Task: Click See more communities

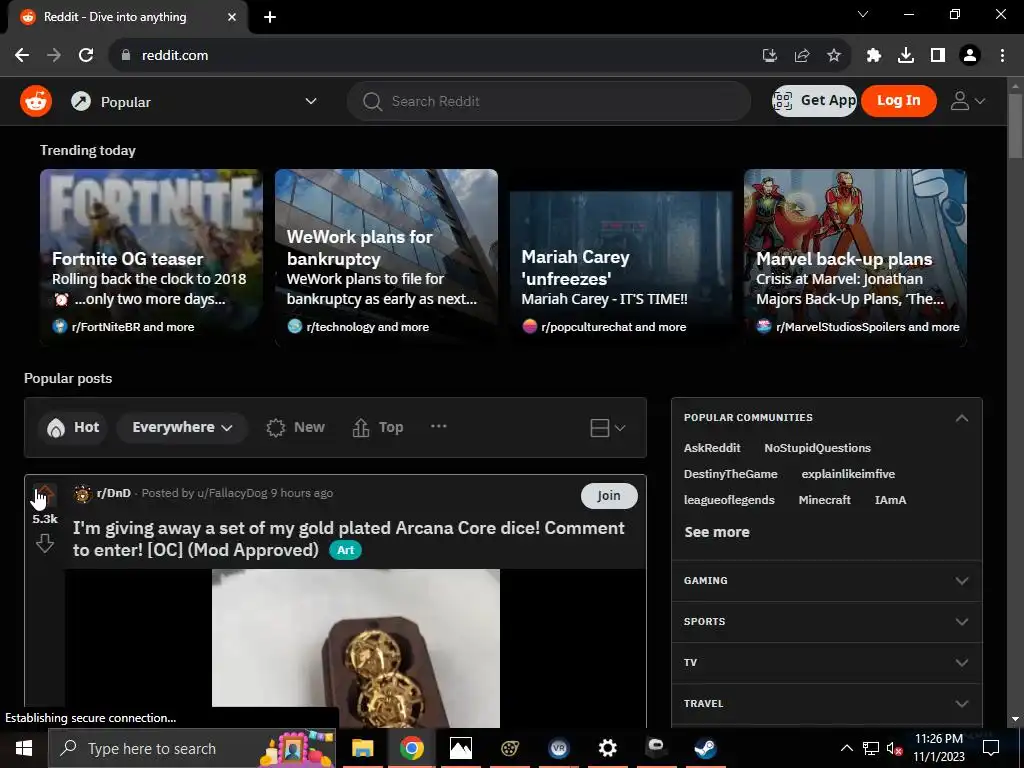Action: 717,532
